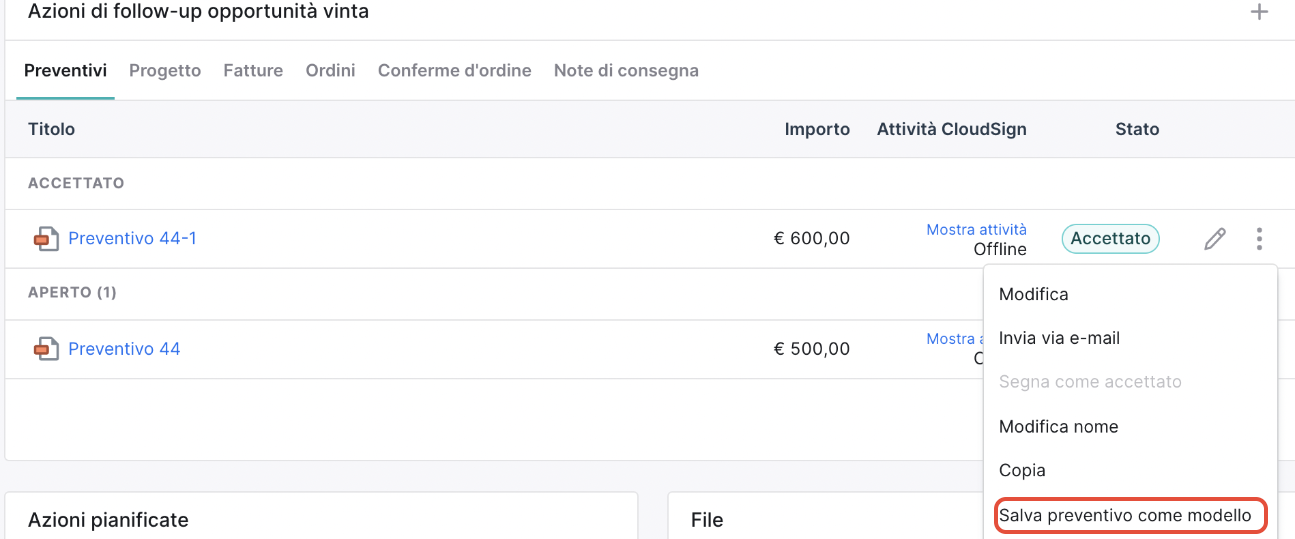Image resolution: width=1295 pixels, height=539 pixels.
Task: Open the Preventivo 44-1 link
Action: [x=132, y=239]
